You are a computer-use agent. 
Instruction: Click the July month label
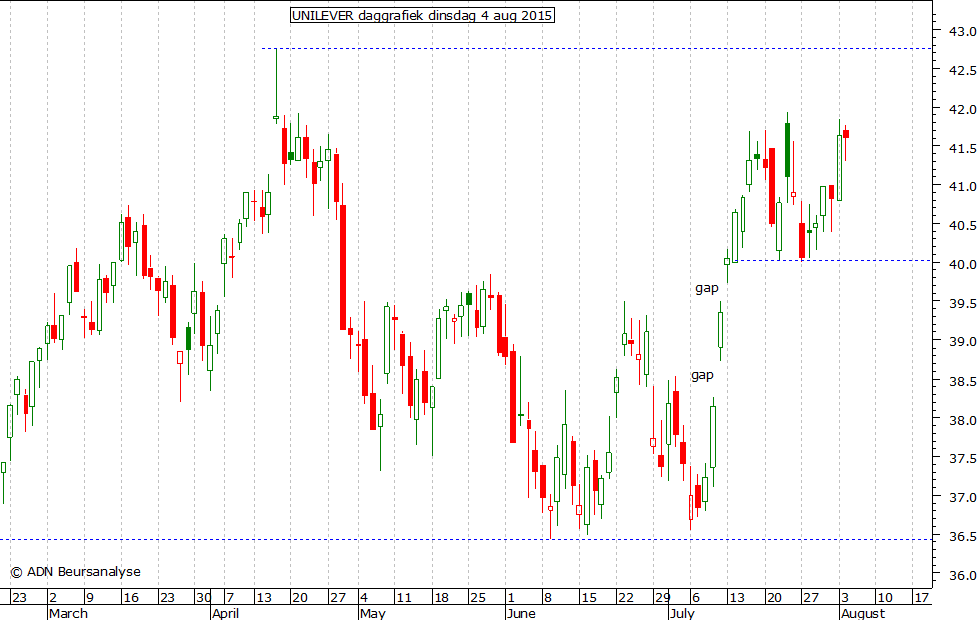pyautogui.click(x=682, y=613)
